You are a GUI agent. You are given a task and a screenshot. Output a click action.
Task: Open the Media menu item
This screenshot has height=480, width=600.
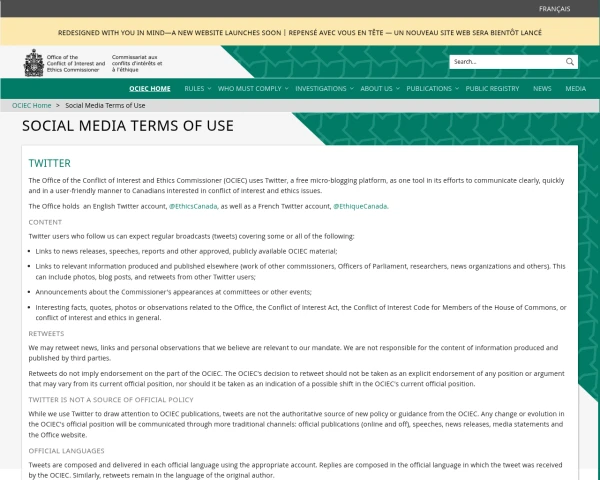[x=575, y=88]
